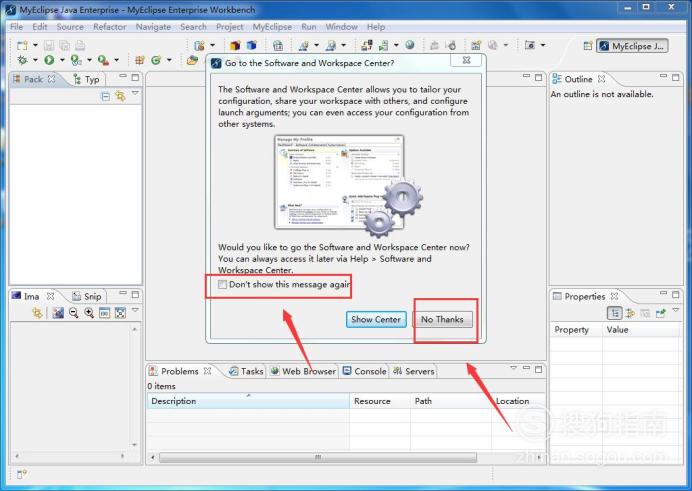
Task: Click the Fit to window icon in Image Preview
Action: (x=120, y=313)
